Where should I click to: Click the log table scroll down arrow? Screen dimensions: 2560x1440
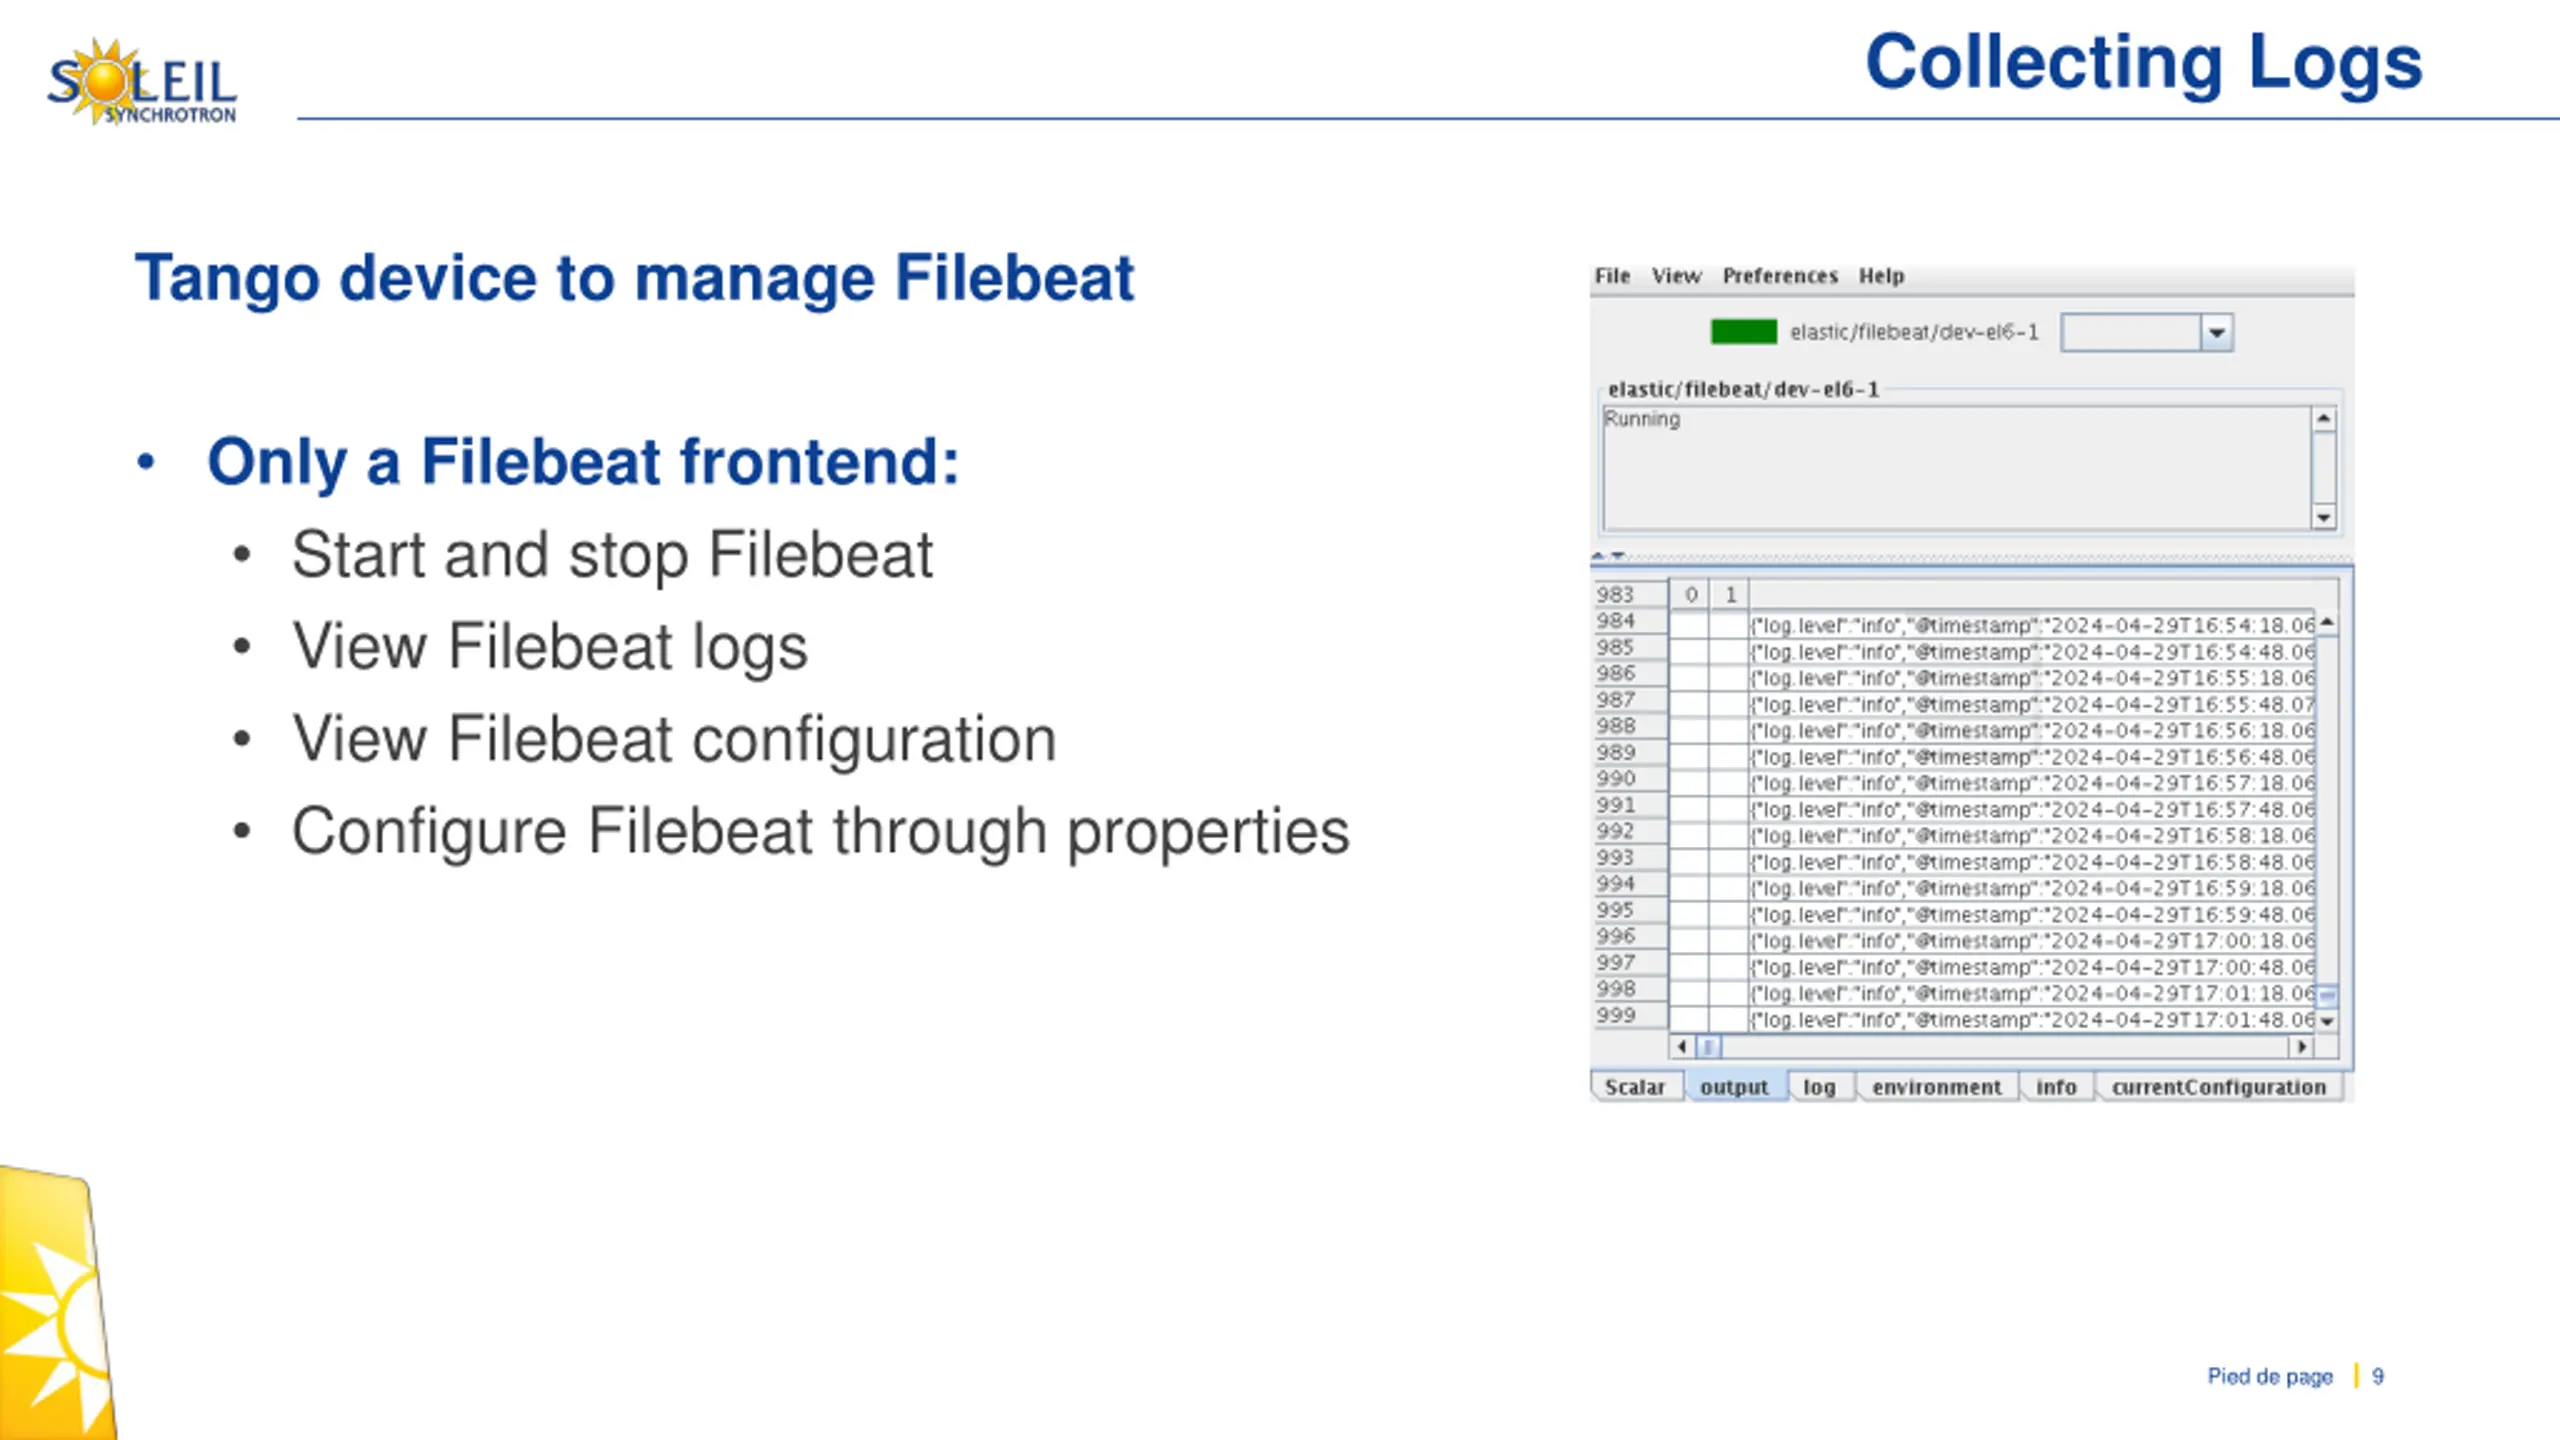coord(2328,1021)
